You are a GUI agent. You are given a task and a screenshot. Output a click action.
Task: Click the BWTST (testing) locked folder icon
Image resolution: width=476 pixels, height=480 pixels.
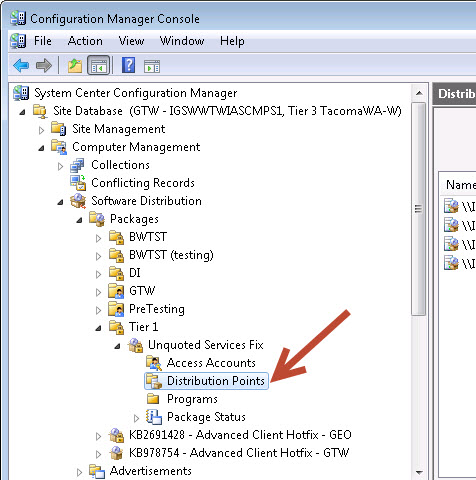116,255
